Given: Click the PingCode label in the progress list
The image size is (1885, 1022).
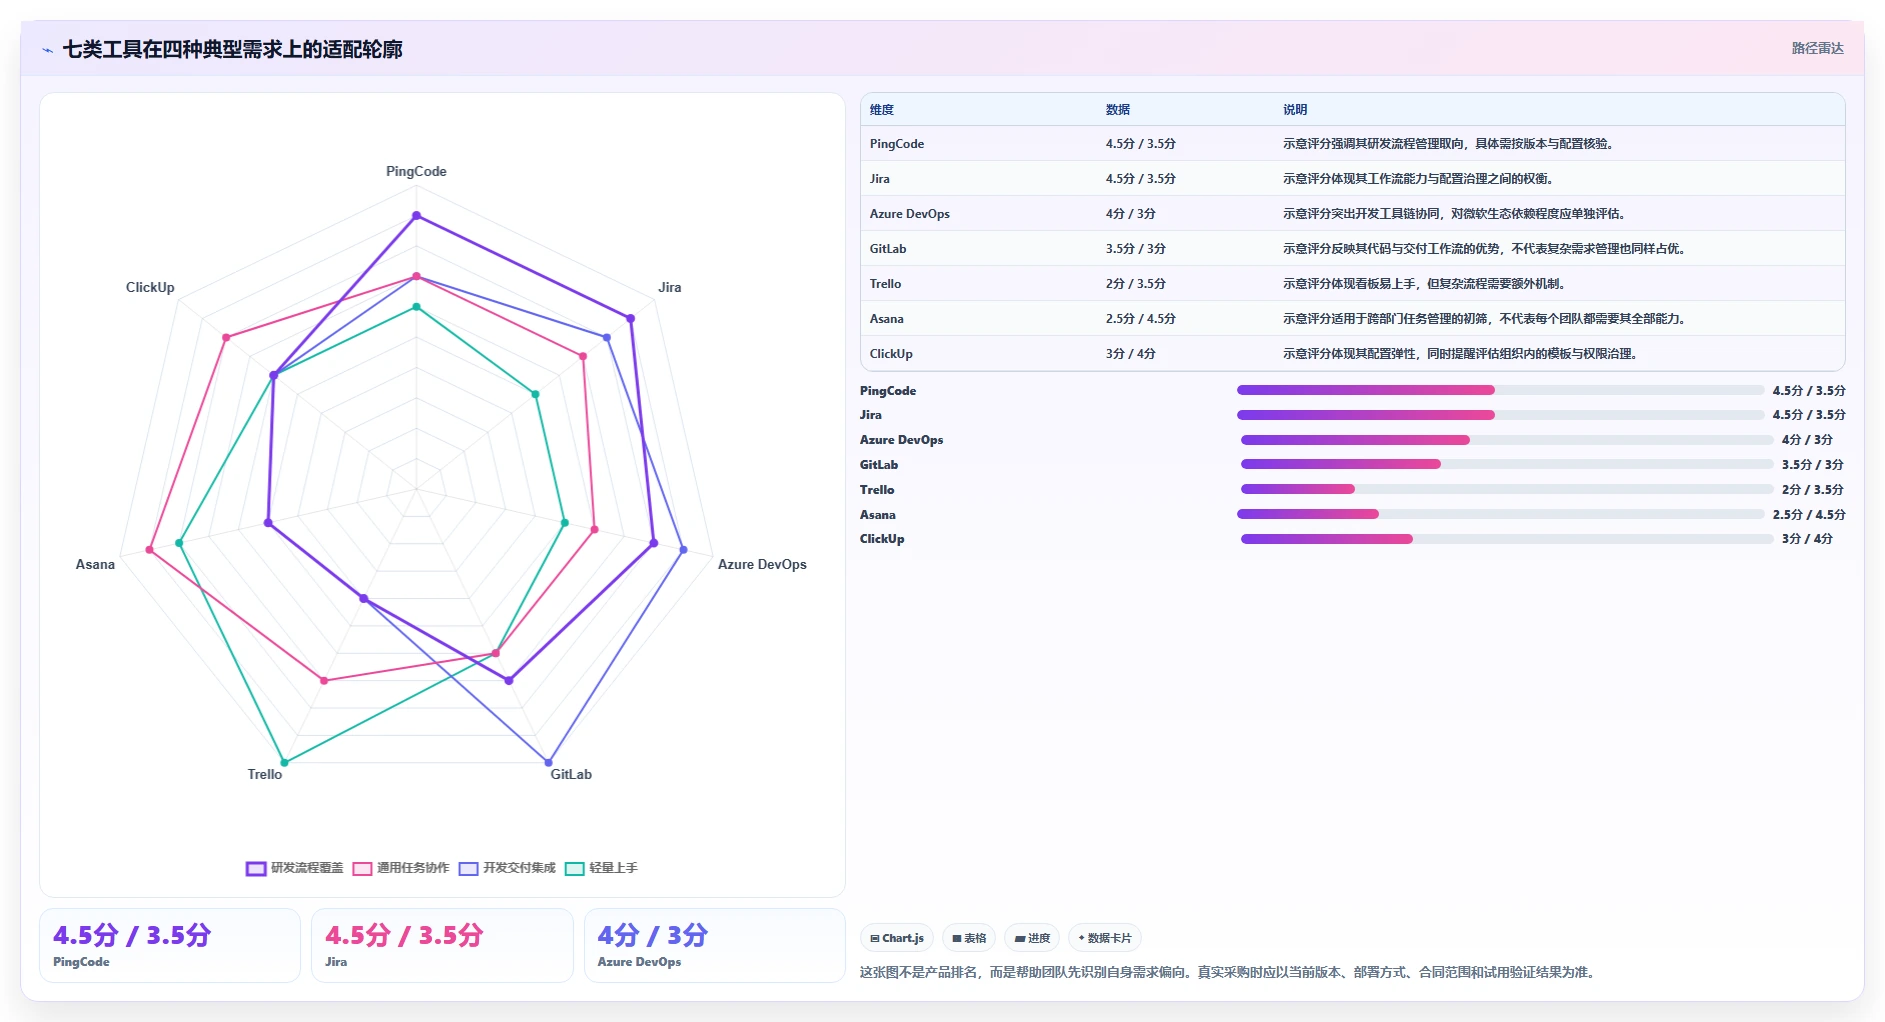Looking at the screenshot, I should coord(888,391).
